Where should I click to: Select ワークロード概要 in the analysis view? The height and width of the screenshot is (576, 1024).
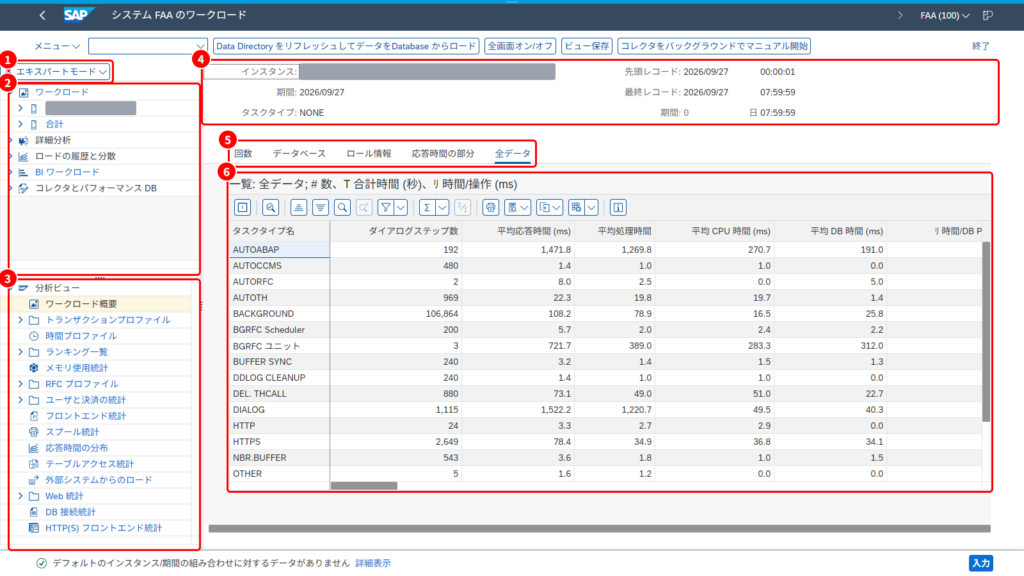(81, 304)
